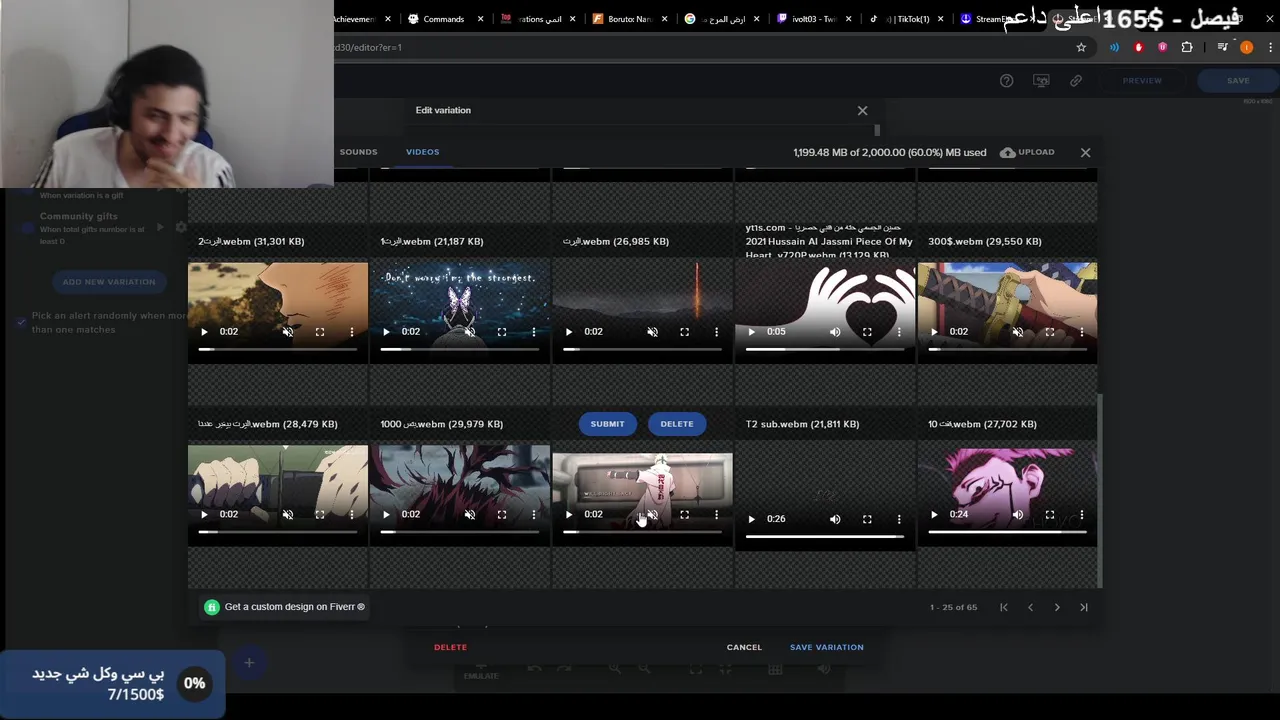This screenshot has width=1280, height=720.
Task: Play the 31,301 KB webm video
Action: [204, 332]
